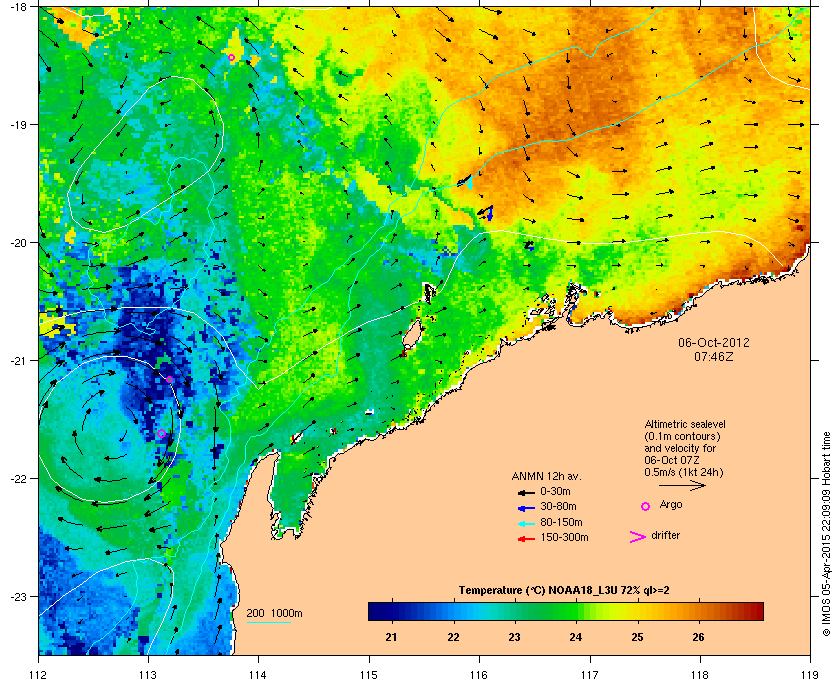Screen dimensions: 840x680
Task: Click the time label 07:46Z
Action: [x=714, y=356]
